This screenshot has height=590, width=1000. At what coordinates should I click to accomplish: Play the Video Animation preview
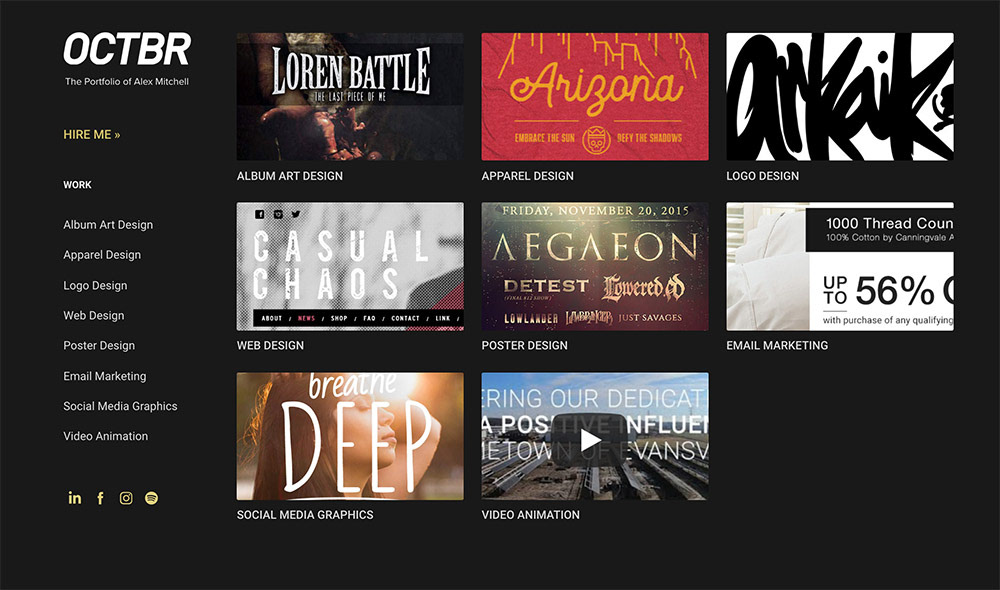click(x=591, y=439)
